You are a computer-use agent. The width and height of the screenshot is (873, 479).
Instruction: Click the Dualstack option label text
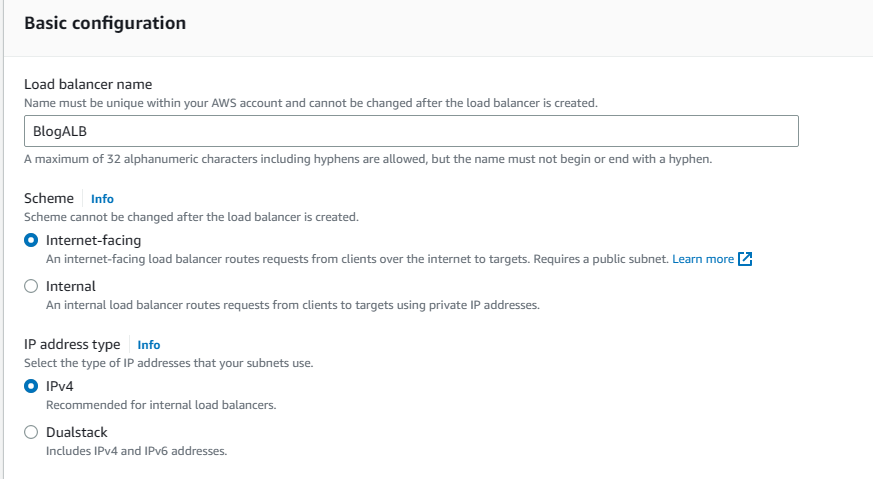[77, 432]
